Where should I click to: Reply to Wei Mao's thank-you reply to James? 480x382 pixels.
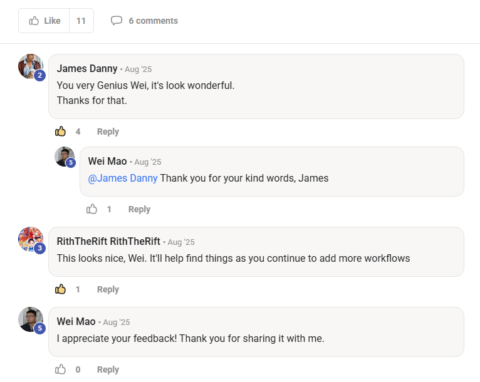pyautogui.click(x=139, y=209)
